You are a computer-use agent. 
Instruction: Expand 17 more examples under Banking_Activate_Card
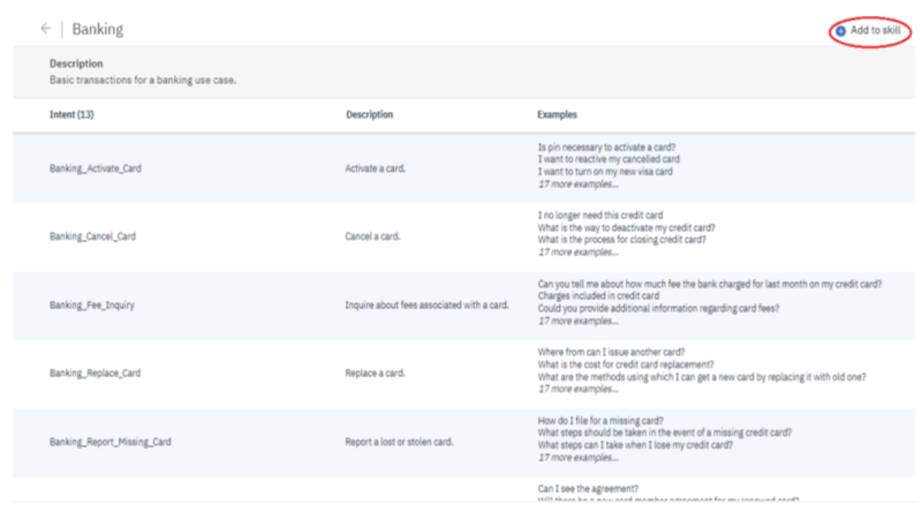coord(578,184)
